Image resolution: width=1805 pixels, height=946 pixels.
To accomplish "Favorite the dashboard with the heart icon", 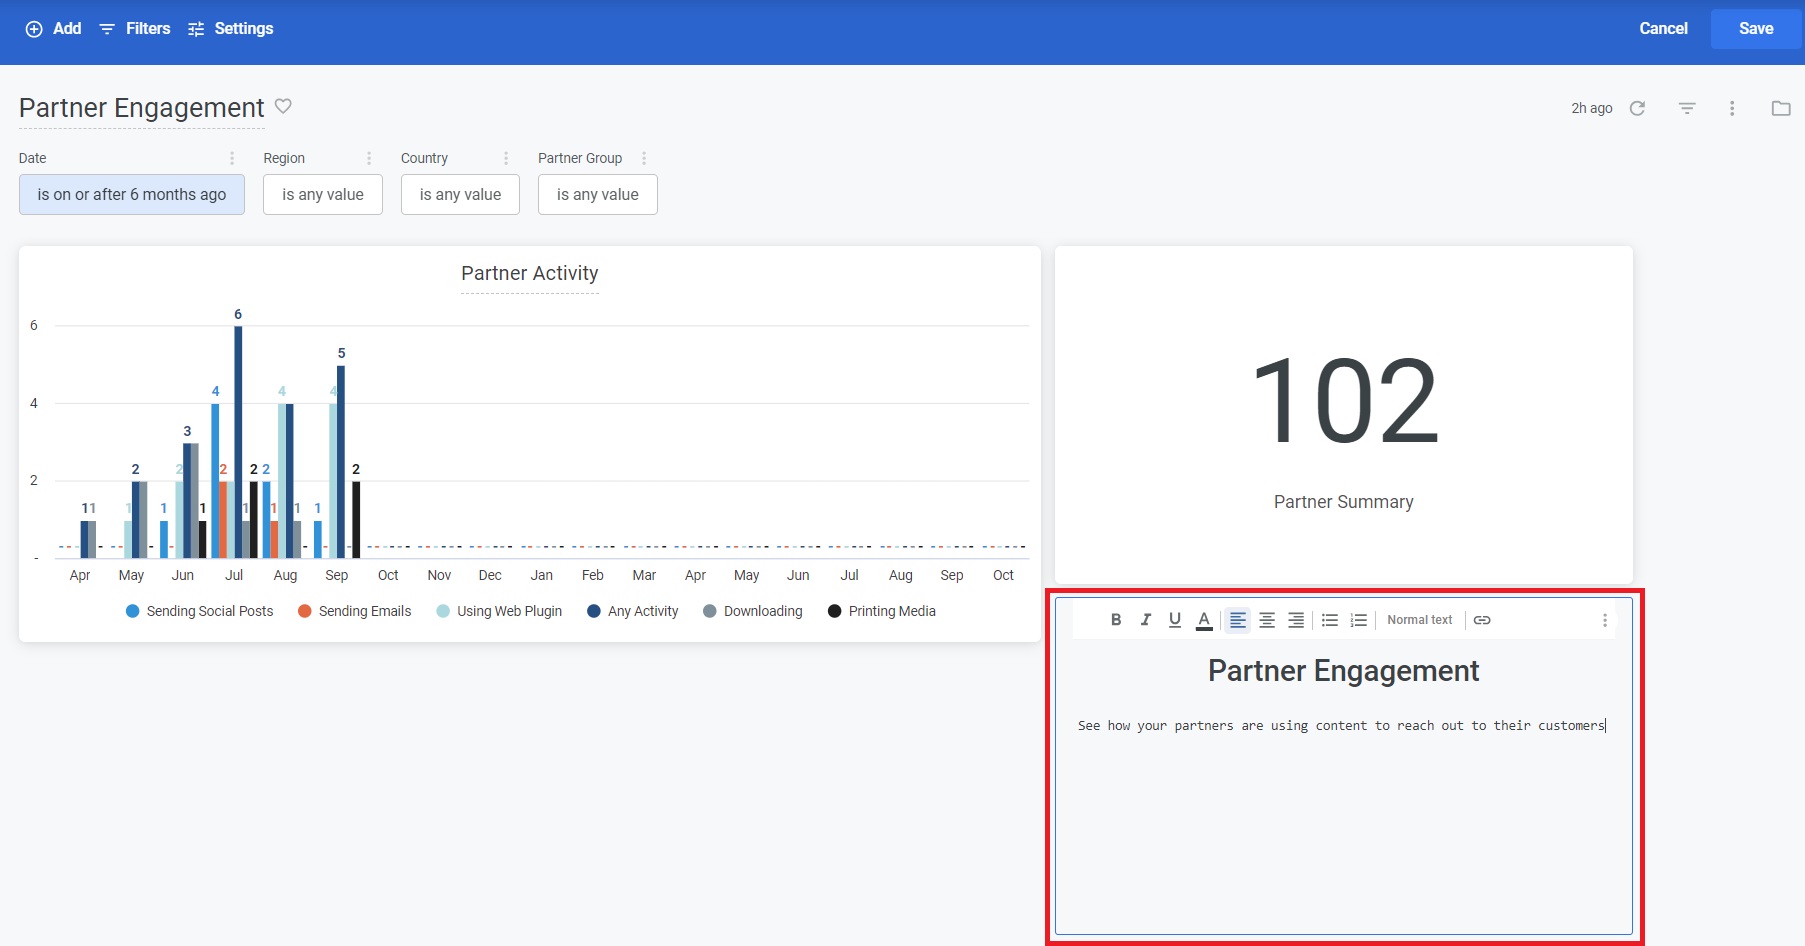I will coord(283,107).
